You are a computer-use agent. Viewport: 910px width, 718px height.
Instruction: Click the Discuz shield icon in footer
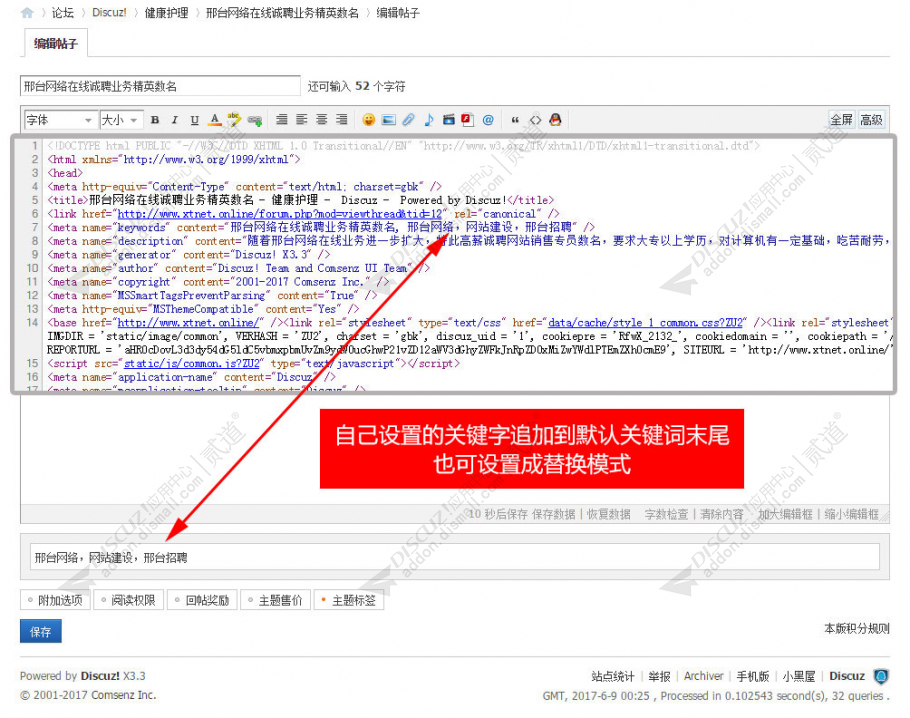(x=882, y=676)
